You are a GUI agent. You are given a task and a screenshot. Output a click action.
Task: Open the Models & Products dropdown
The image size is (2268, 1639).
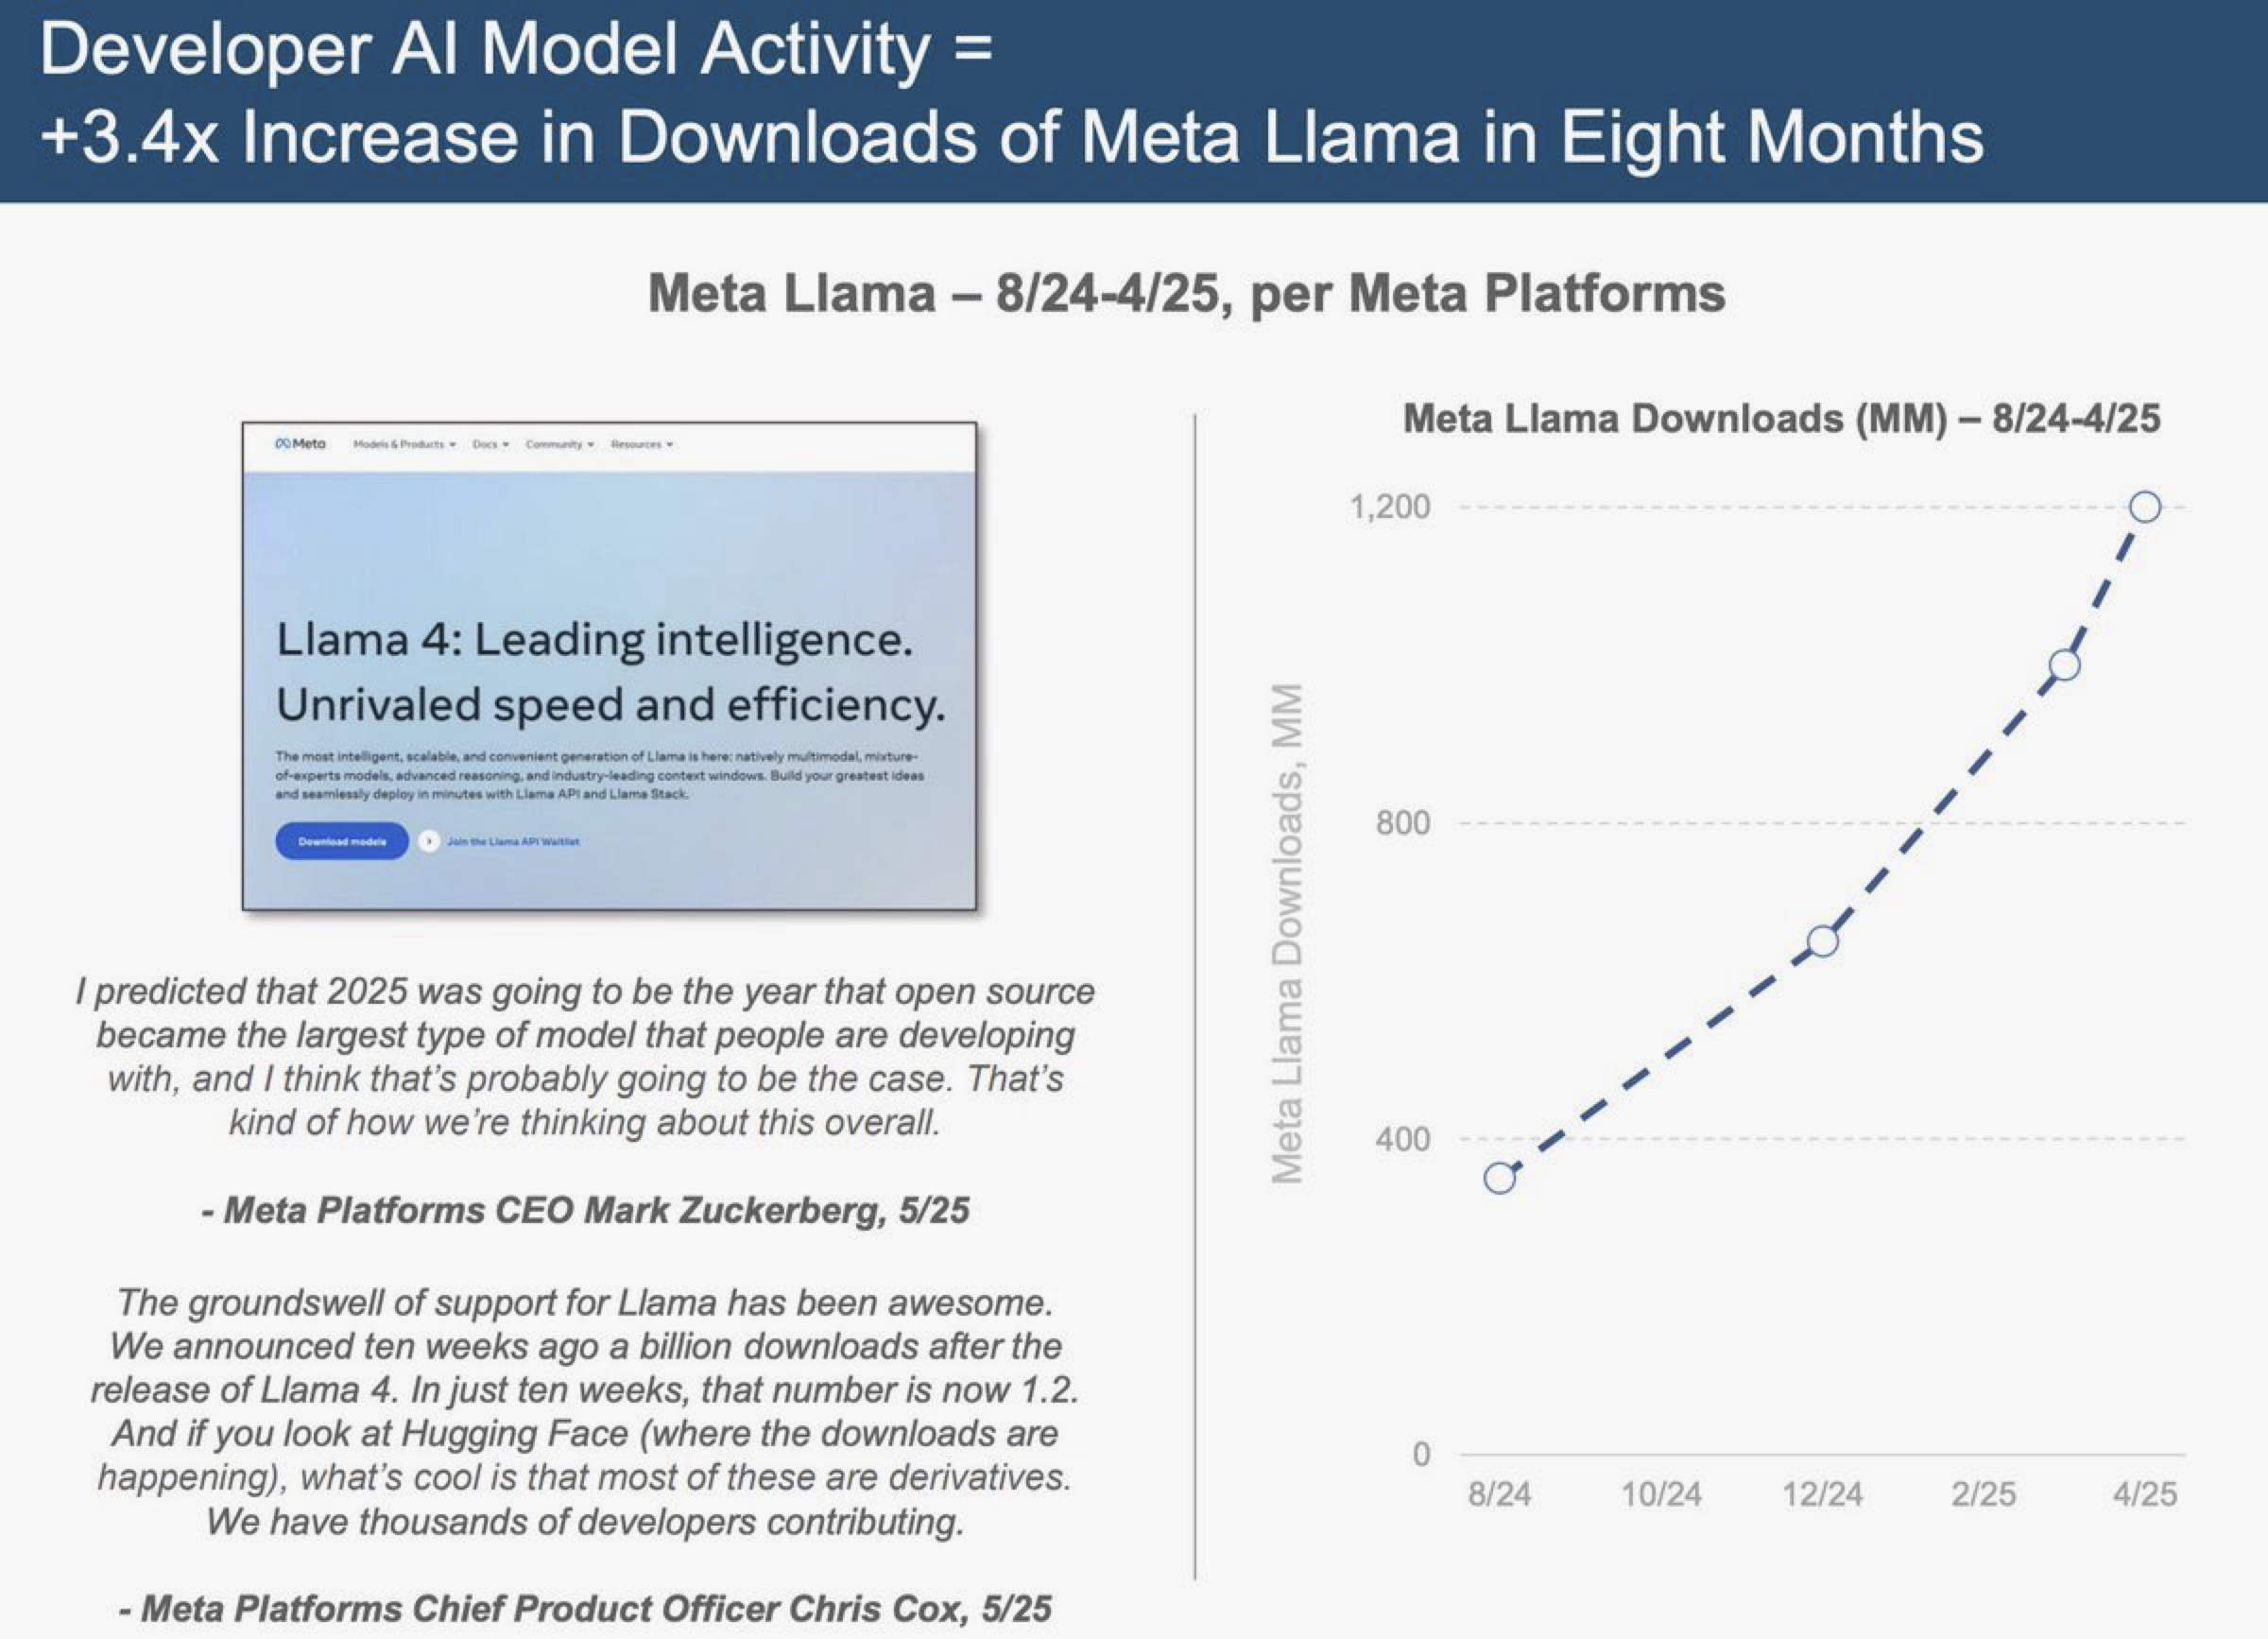pos(405,444)
